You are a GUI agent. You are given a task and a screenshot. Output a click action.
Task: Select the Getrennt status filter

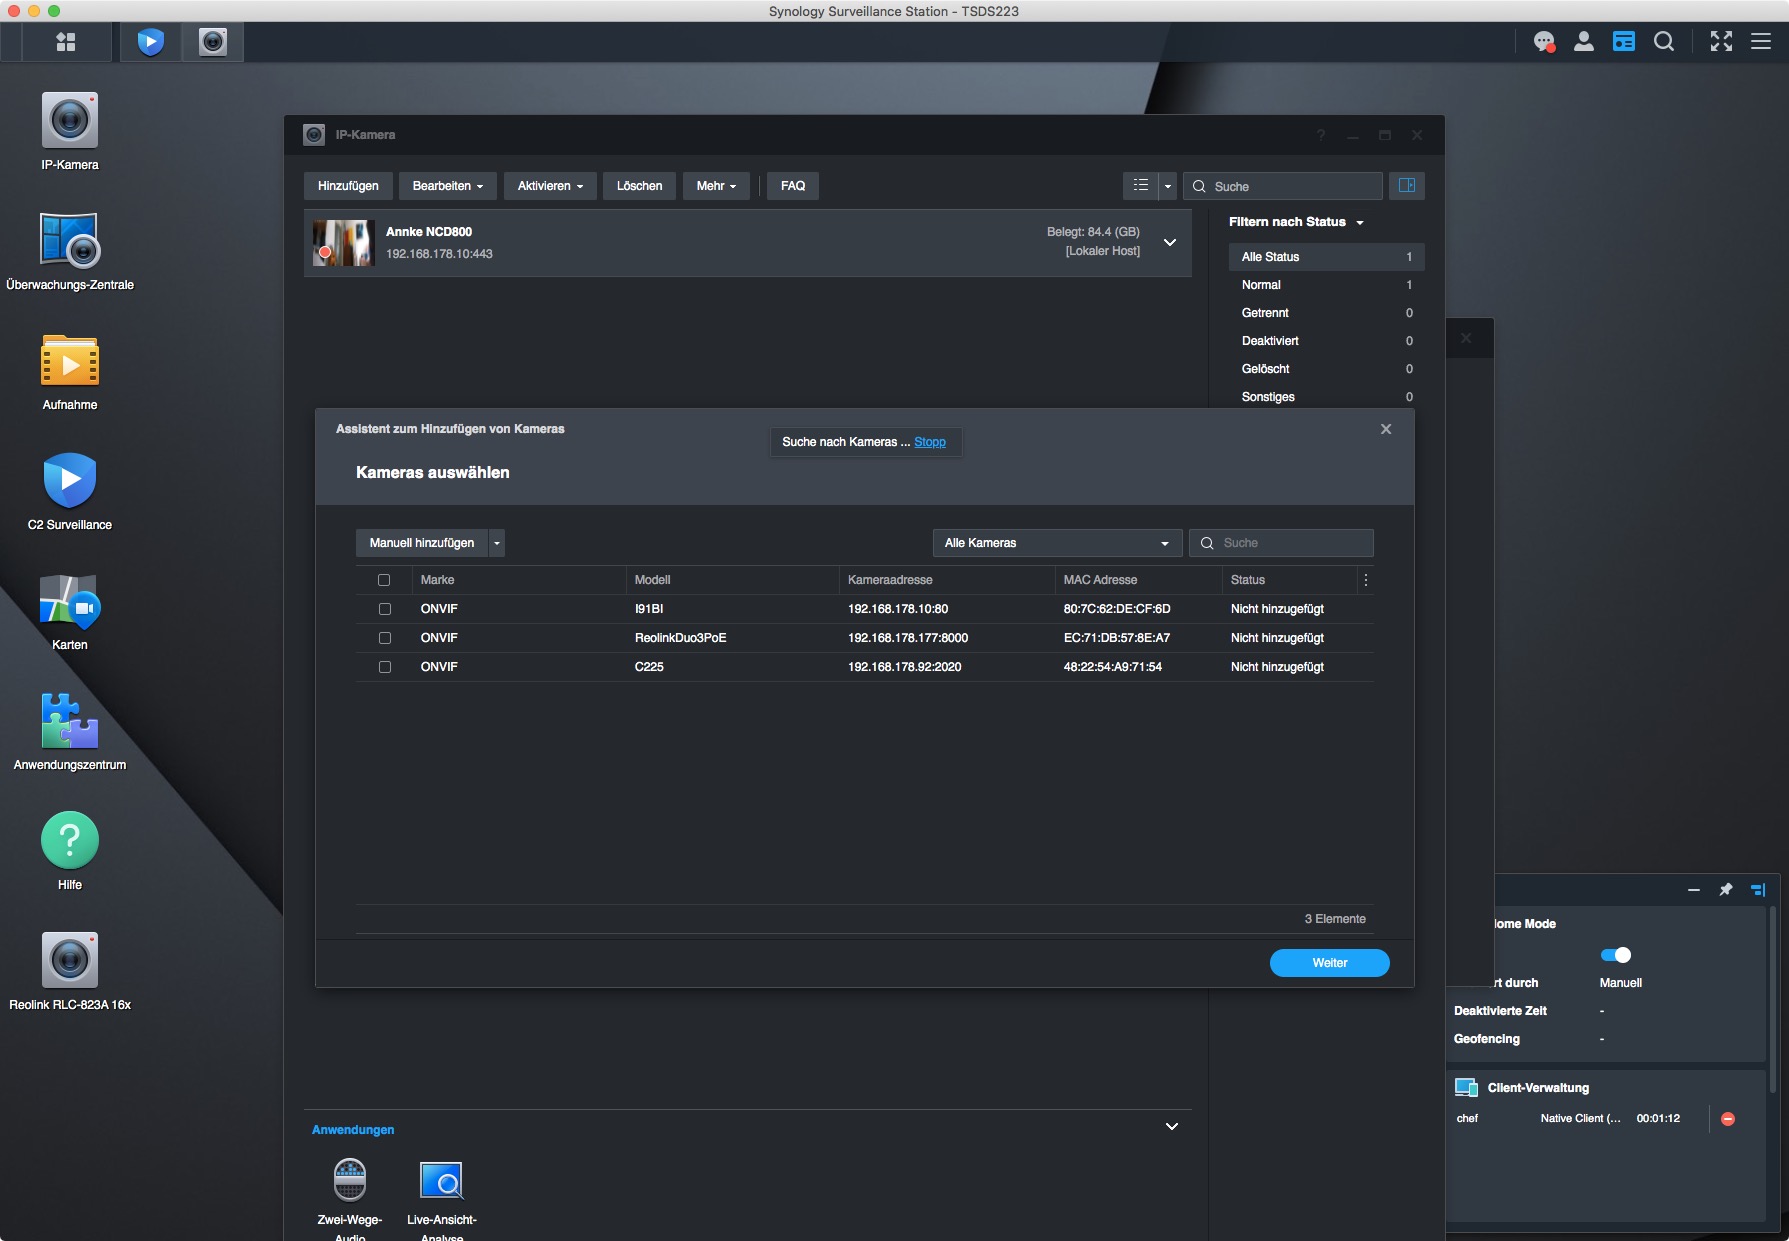point(1265,313)
